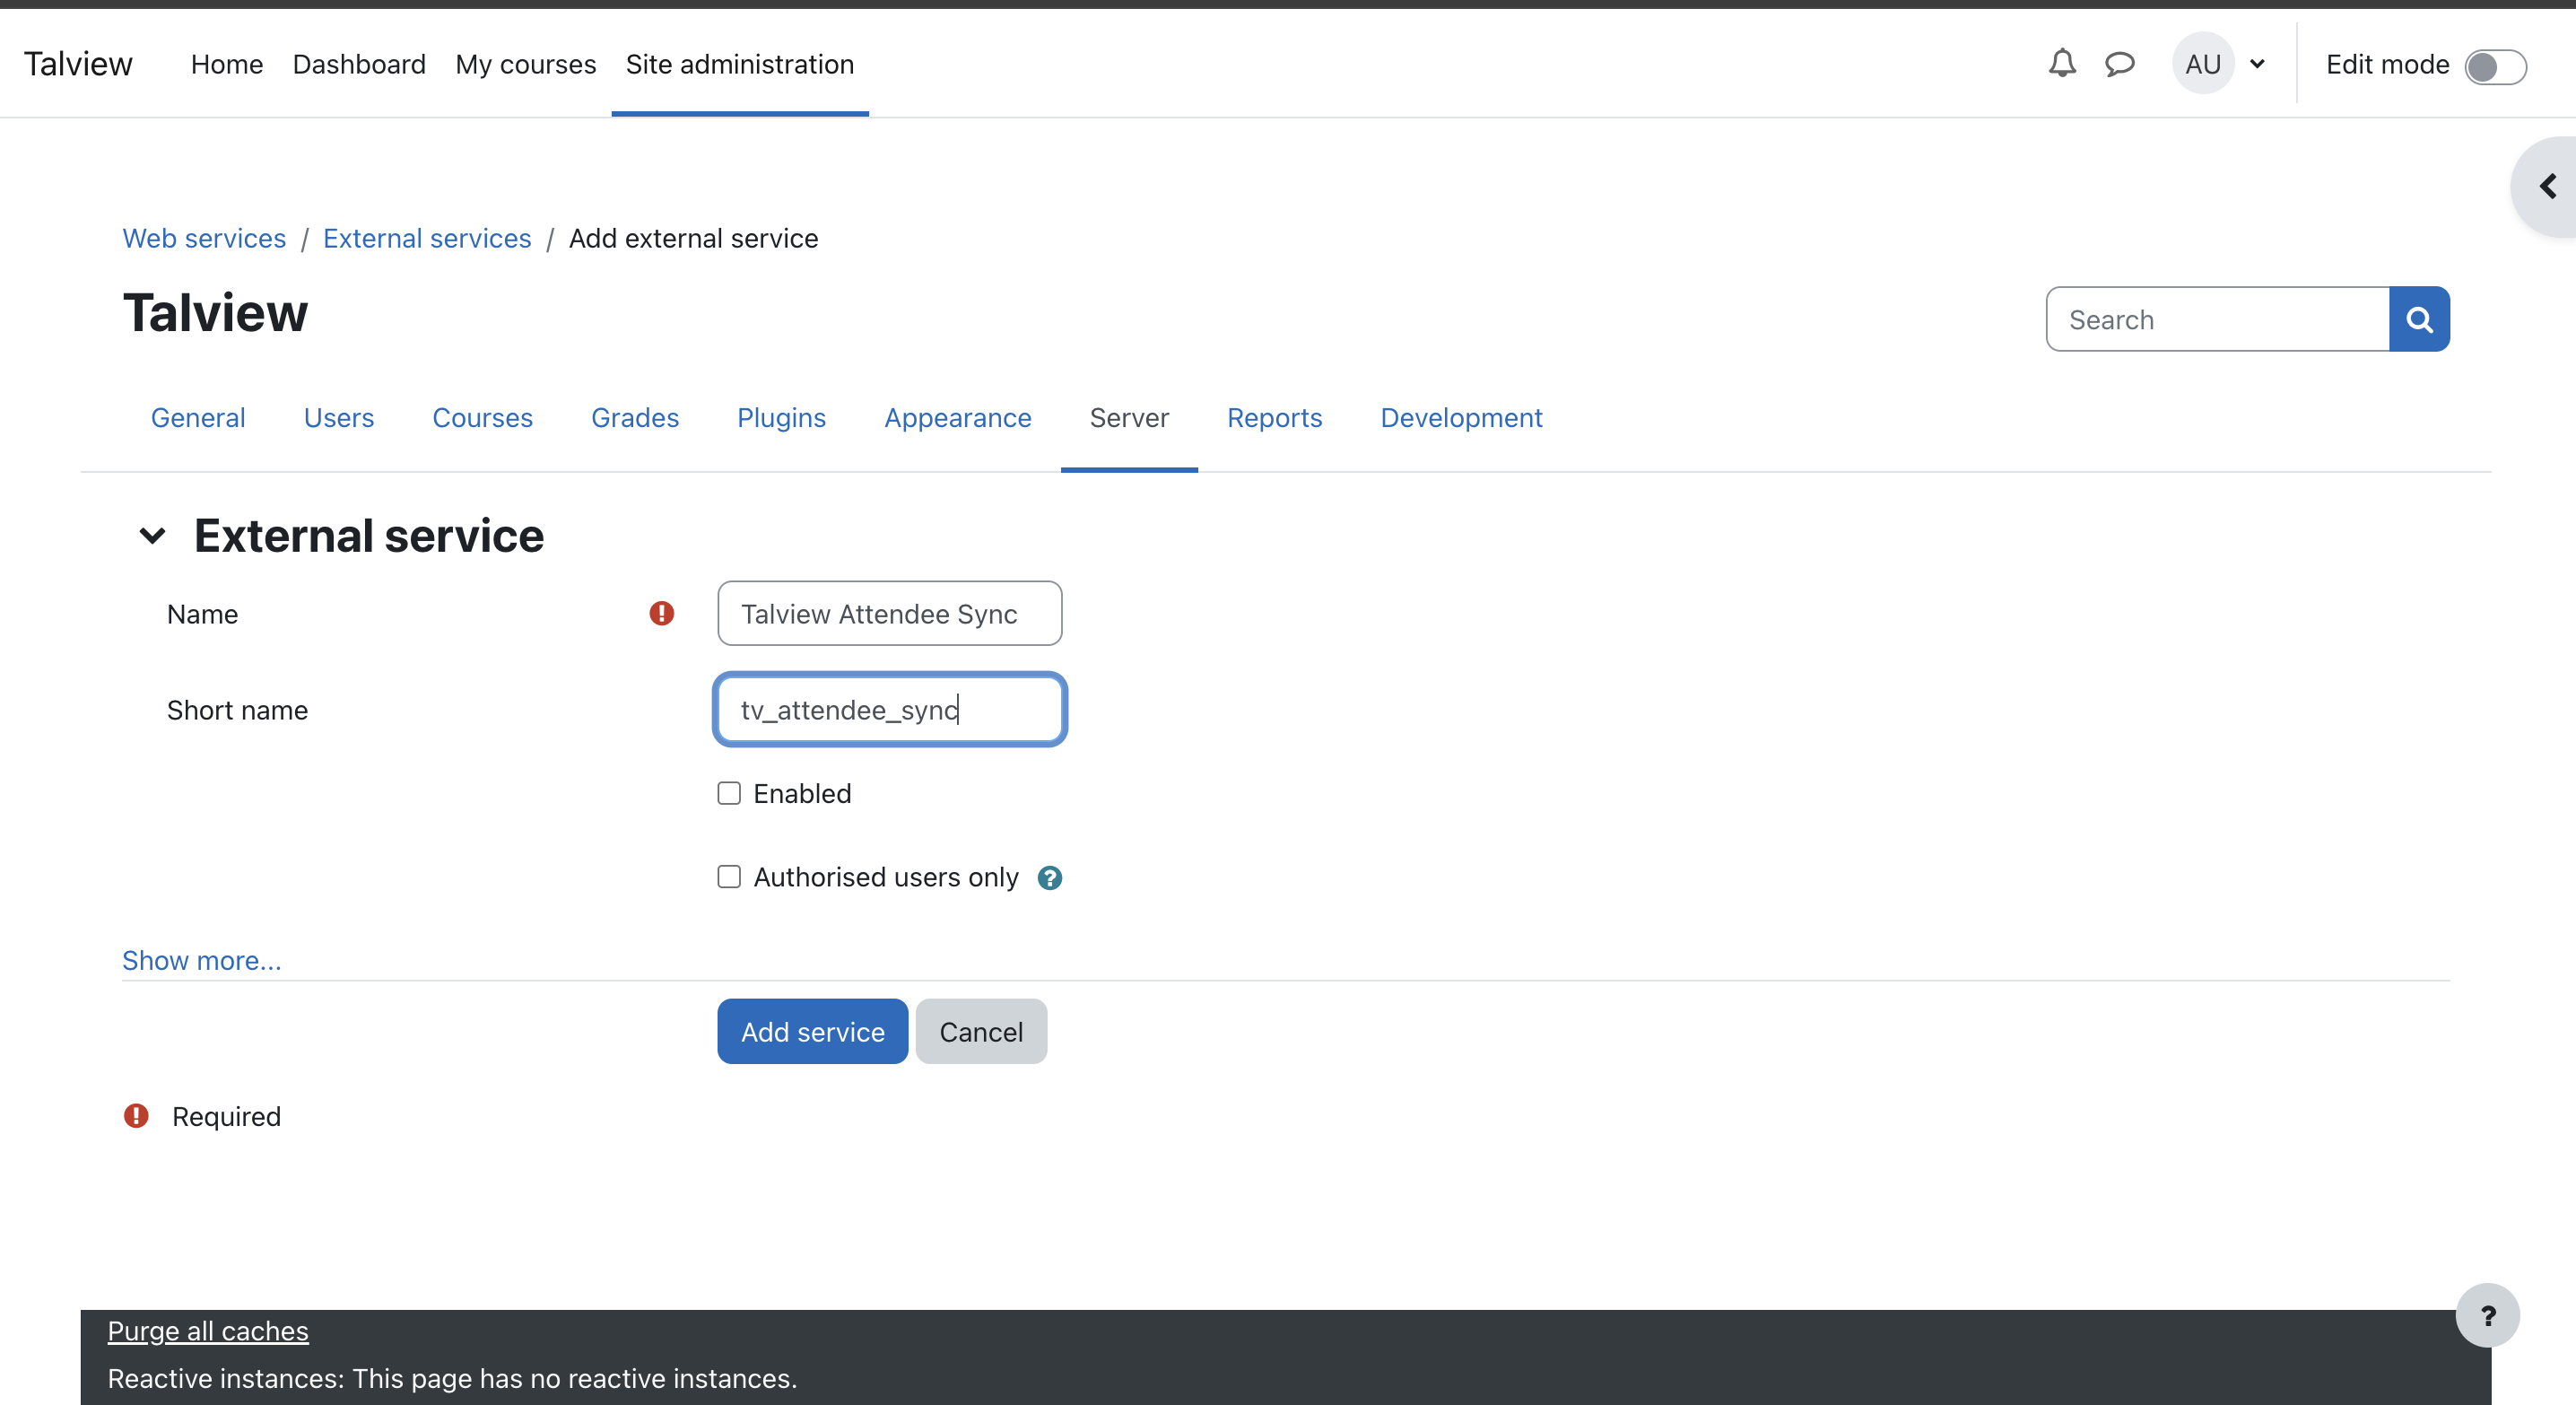Click the footer question mark button

point(2487,1315)
